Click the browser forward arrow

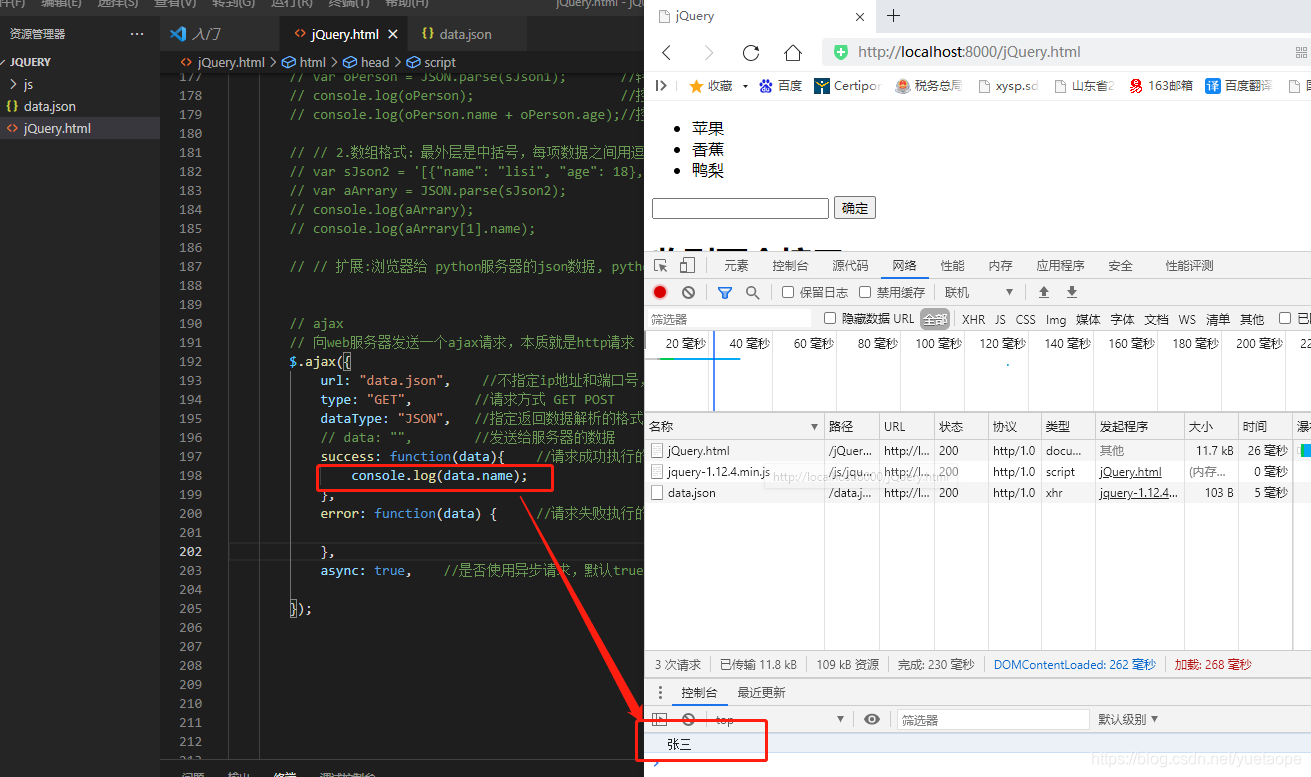point(709,52)
